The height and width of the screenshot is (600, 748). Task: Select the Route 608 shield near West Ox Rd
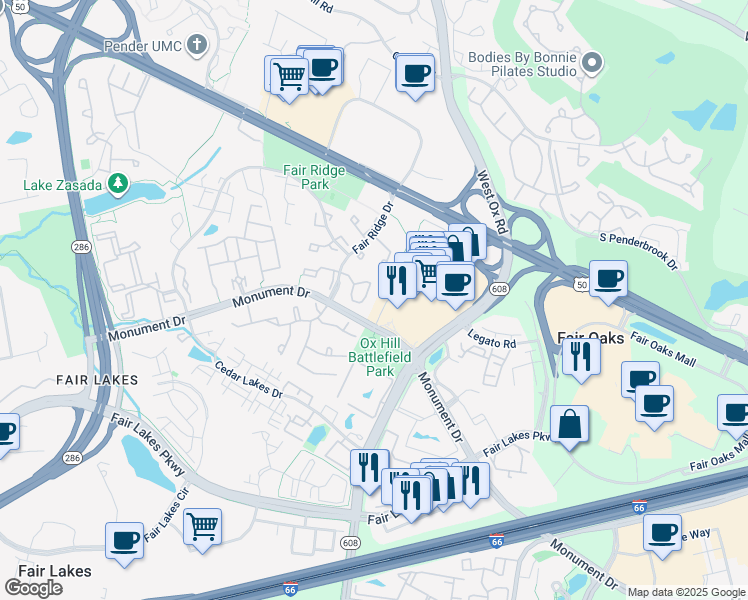pos(499,289)
